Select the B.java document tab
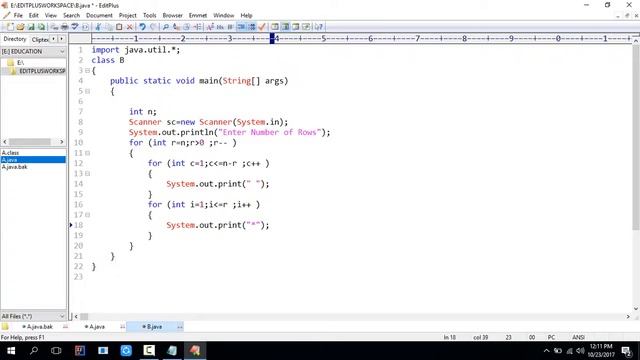 point(154,327)
